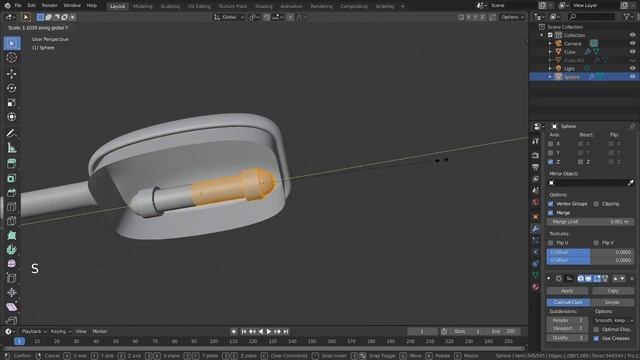Open the Material properties tab
The height and width of the screenshot is (360, 640).
[x=536, y=287]
